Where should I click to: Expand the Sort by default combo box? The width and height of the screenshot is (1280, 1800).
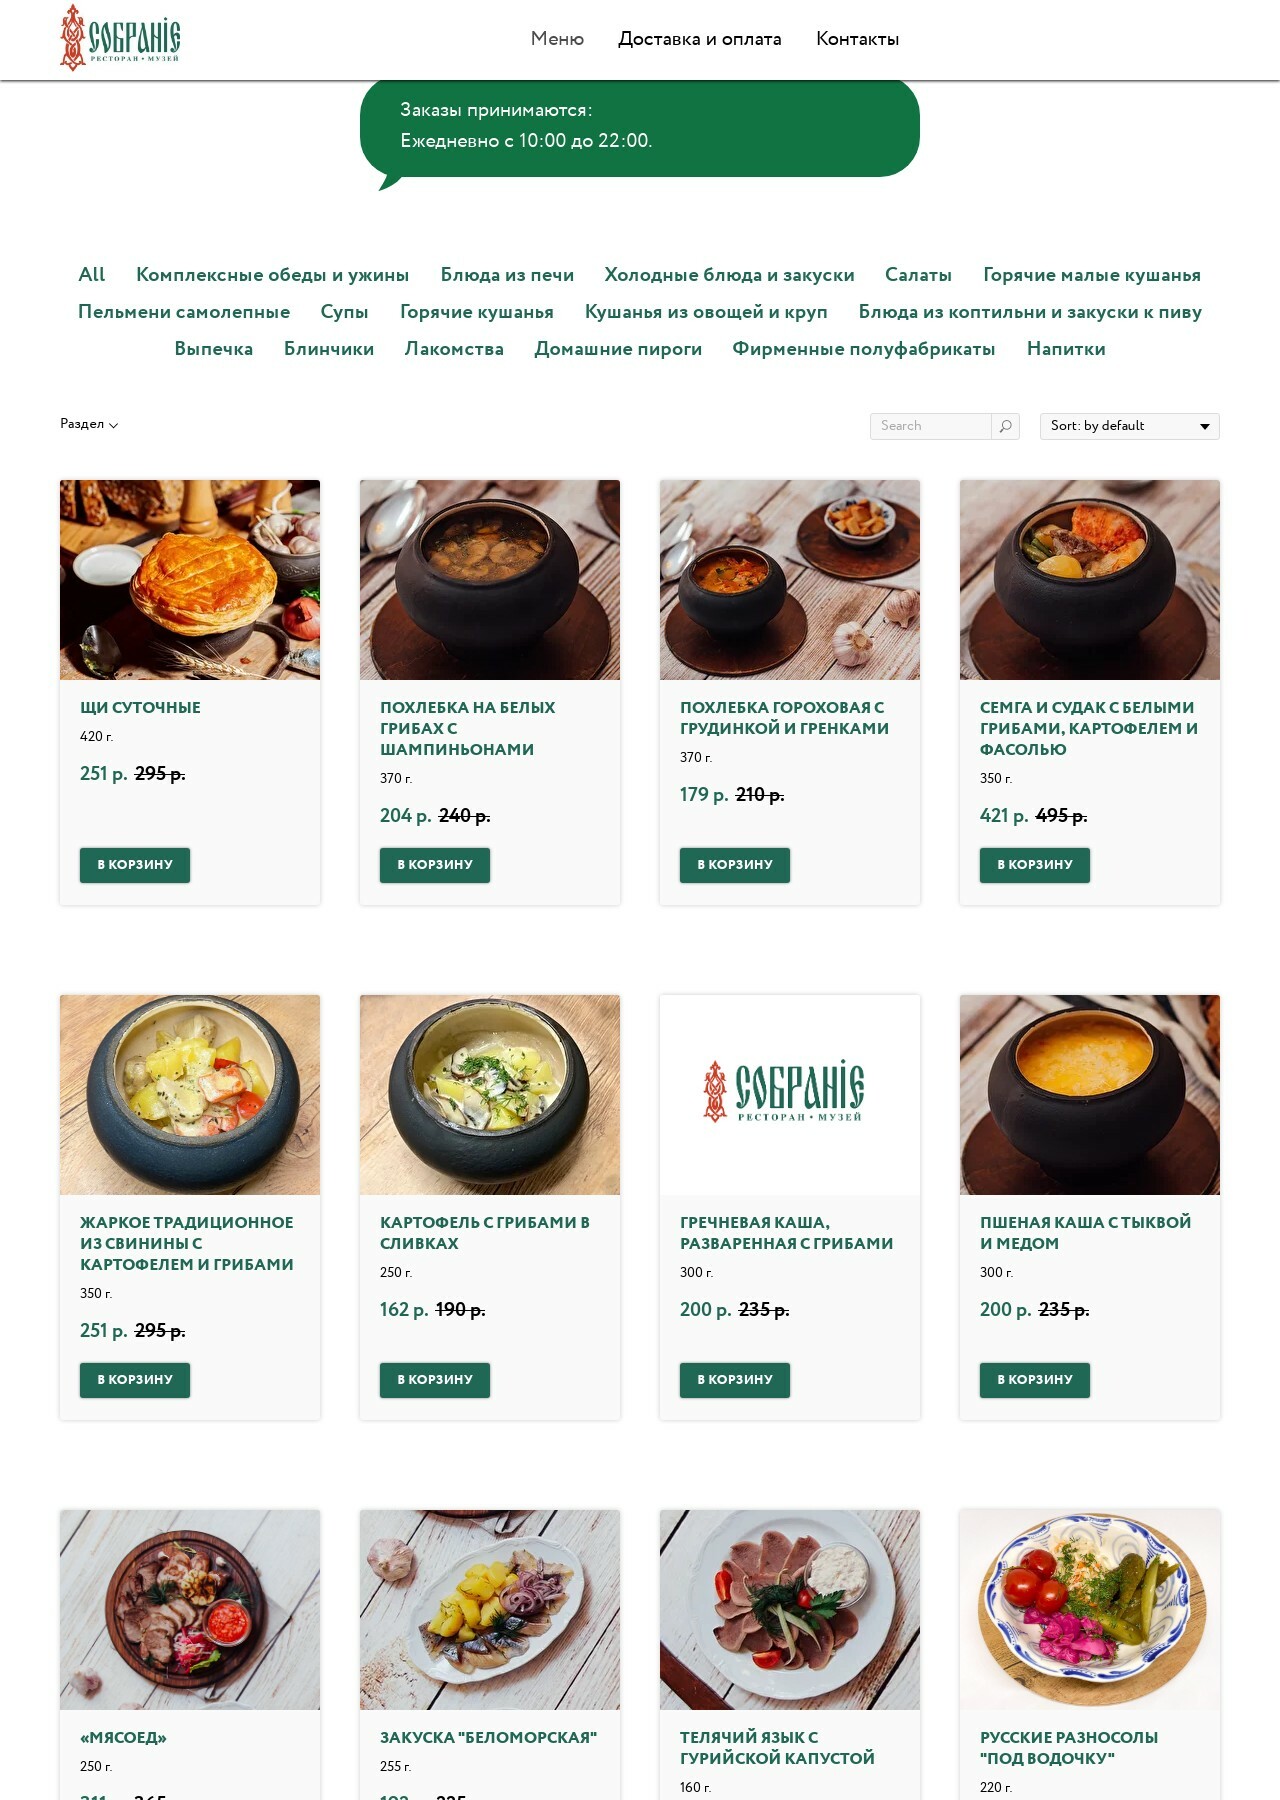1129,426
